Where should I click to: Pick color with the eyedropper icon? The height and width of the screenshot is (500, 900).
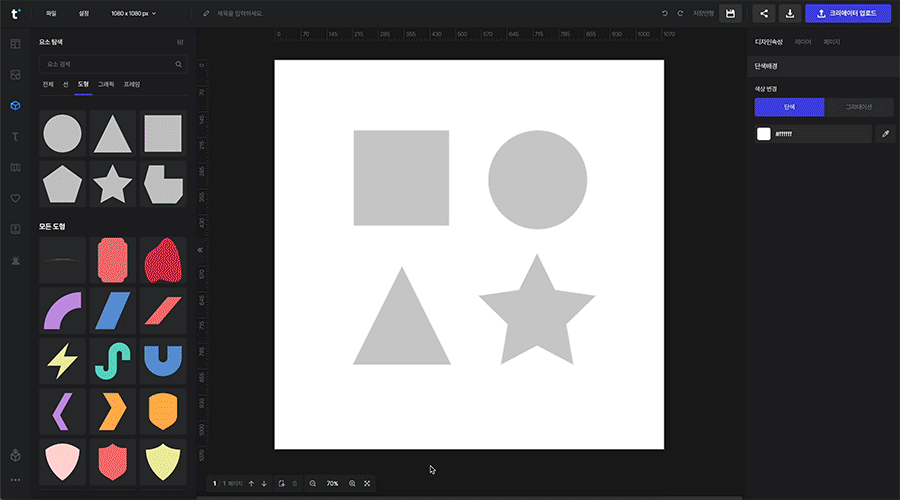885,134
